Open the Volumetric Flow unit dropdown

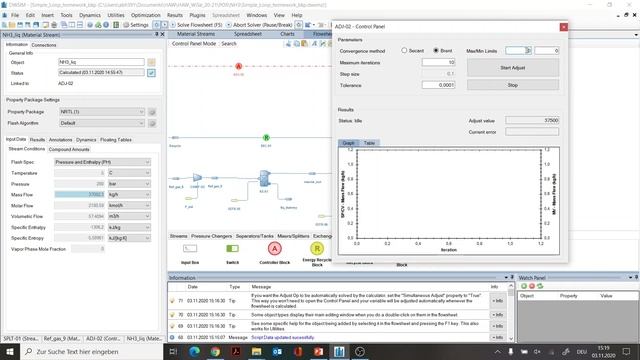coord(129,216)
